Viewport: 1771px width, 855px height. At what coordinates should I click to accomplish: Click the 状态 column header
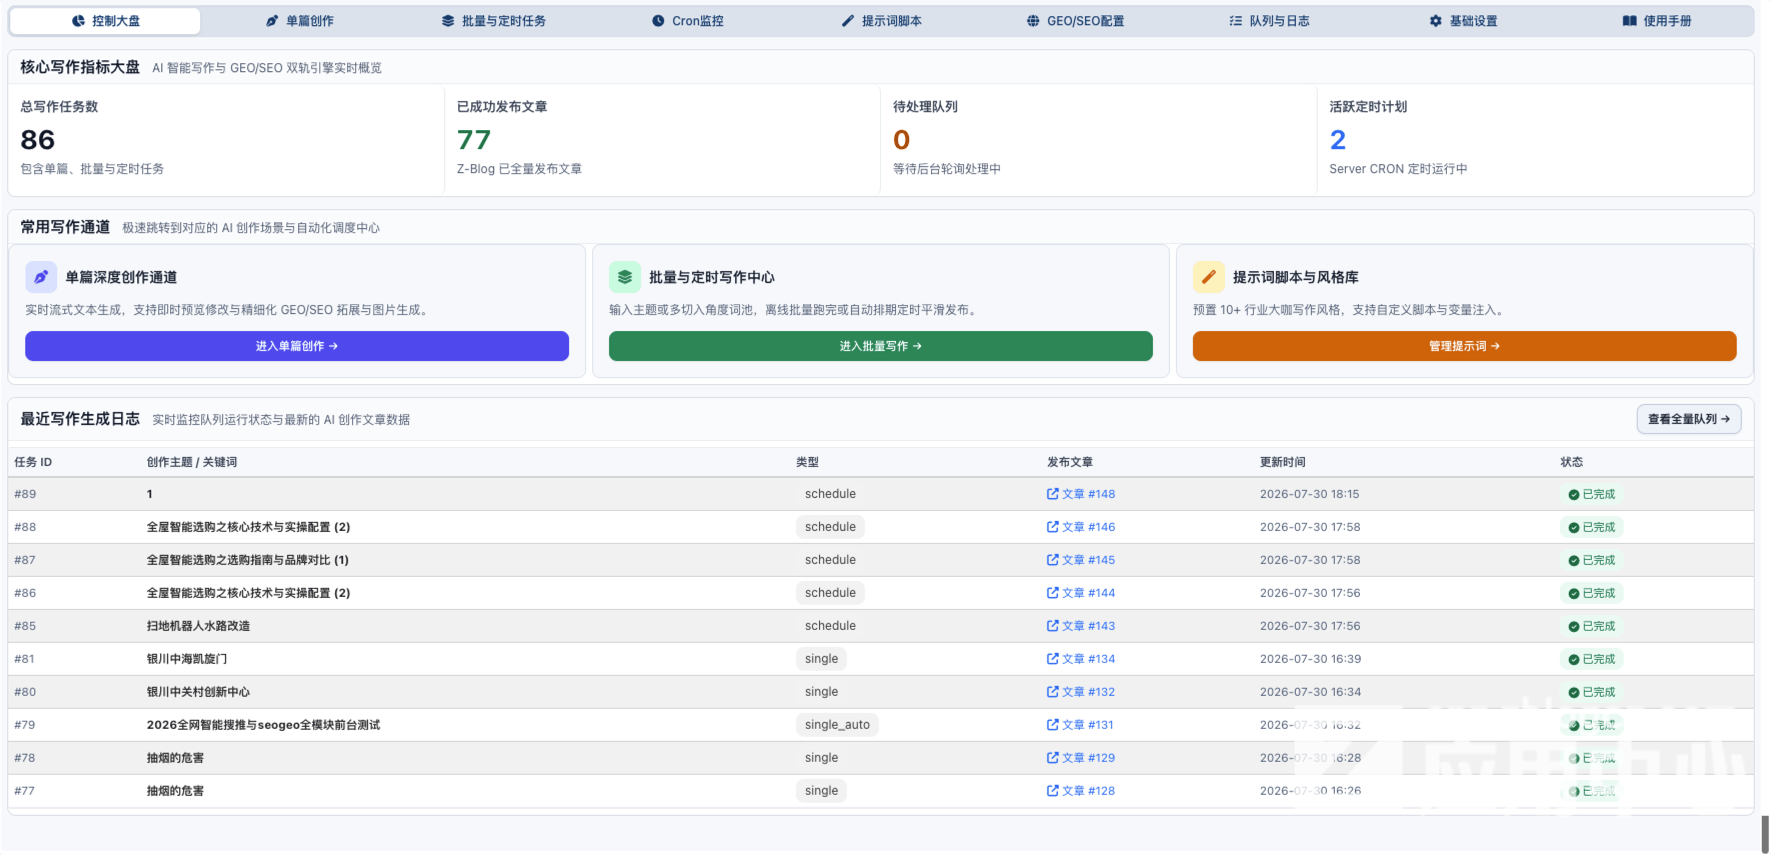tap(1571, 462)
